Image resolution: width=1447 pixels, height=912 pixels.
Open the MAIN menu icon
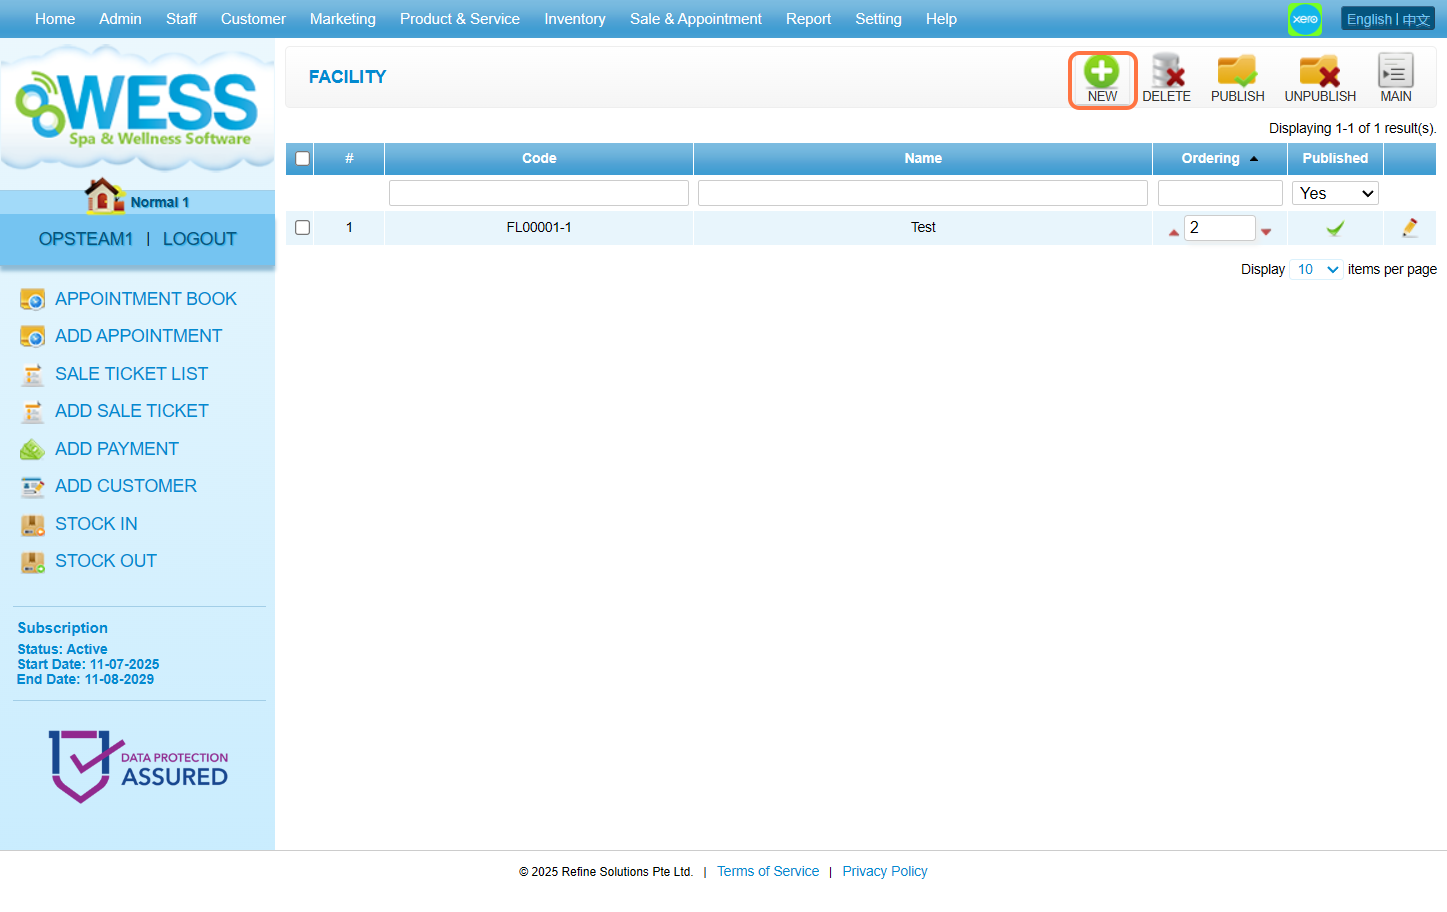tap(1395, 73)
